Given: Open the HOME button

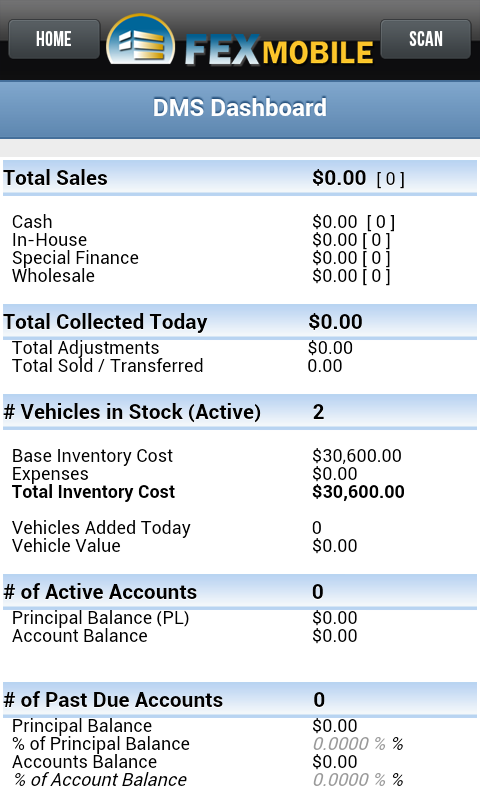Looking at the screenshot, I should tap(54, 39).
